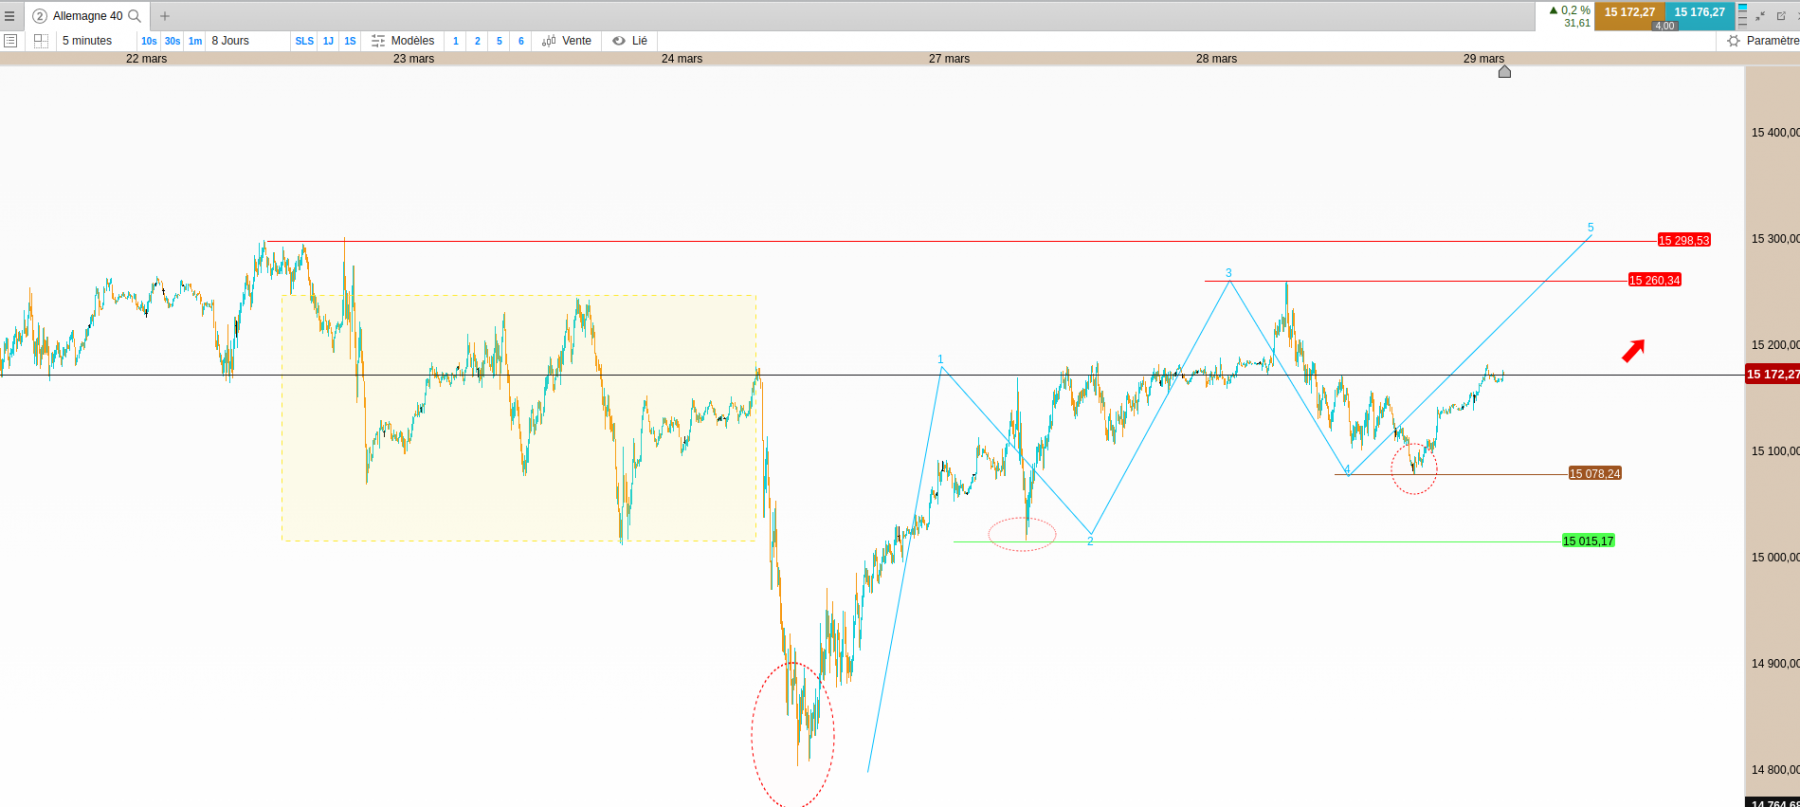
Task: Click the 14 900,00 price scale label
Action: pos(1775,663)
